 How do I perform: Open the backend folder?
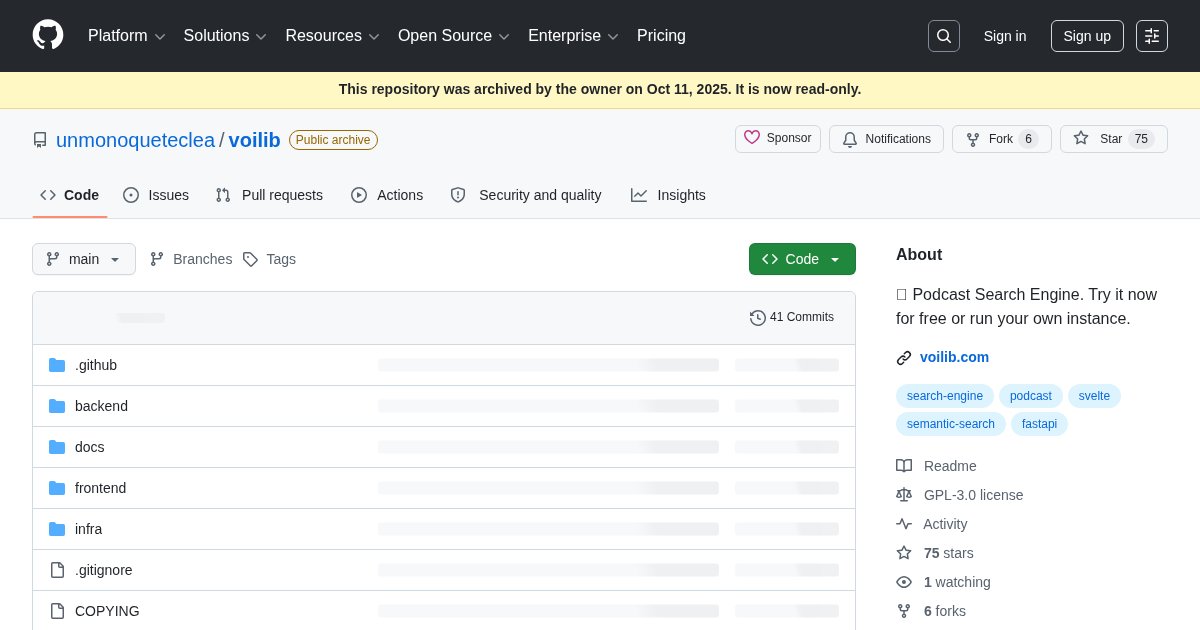coord(101,406)
